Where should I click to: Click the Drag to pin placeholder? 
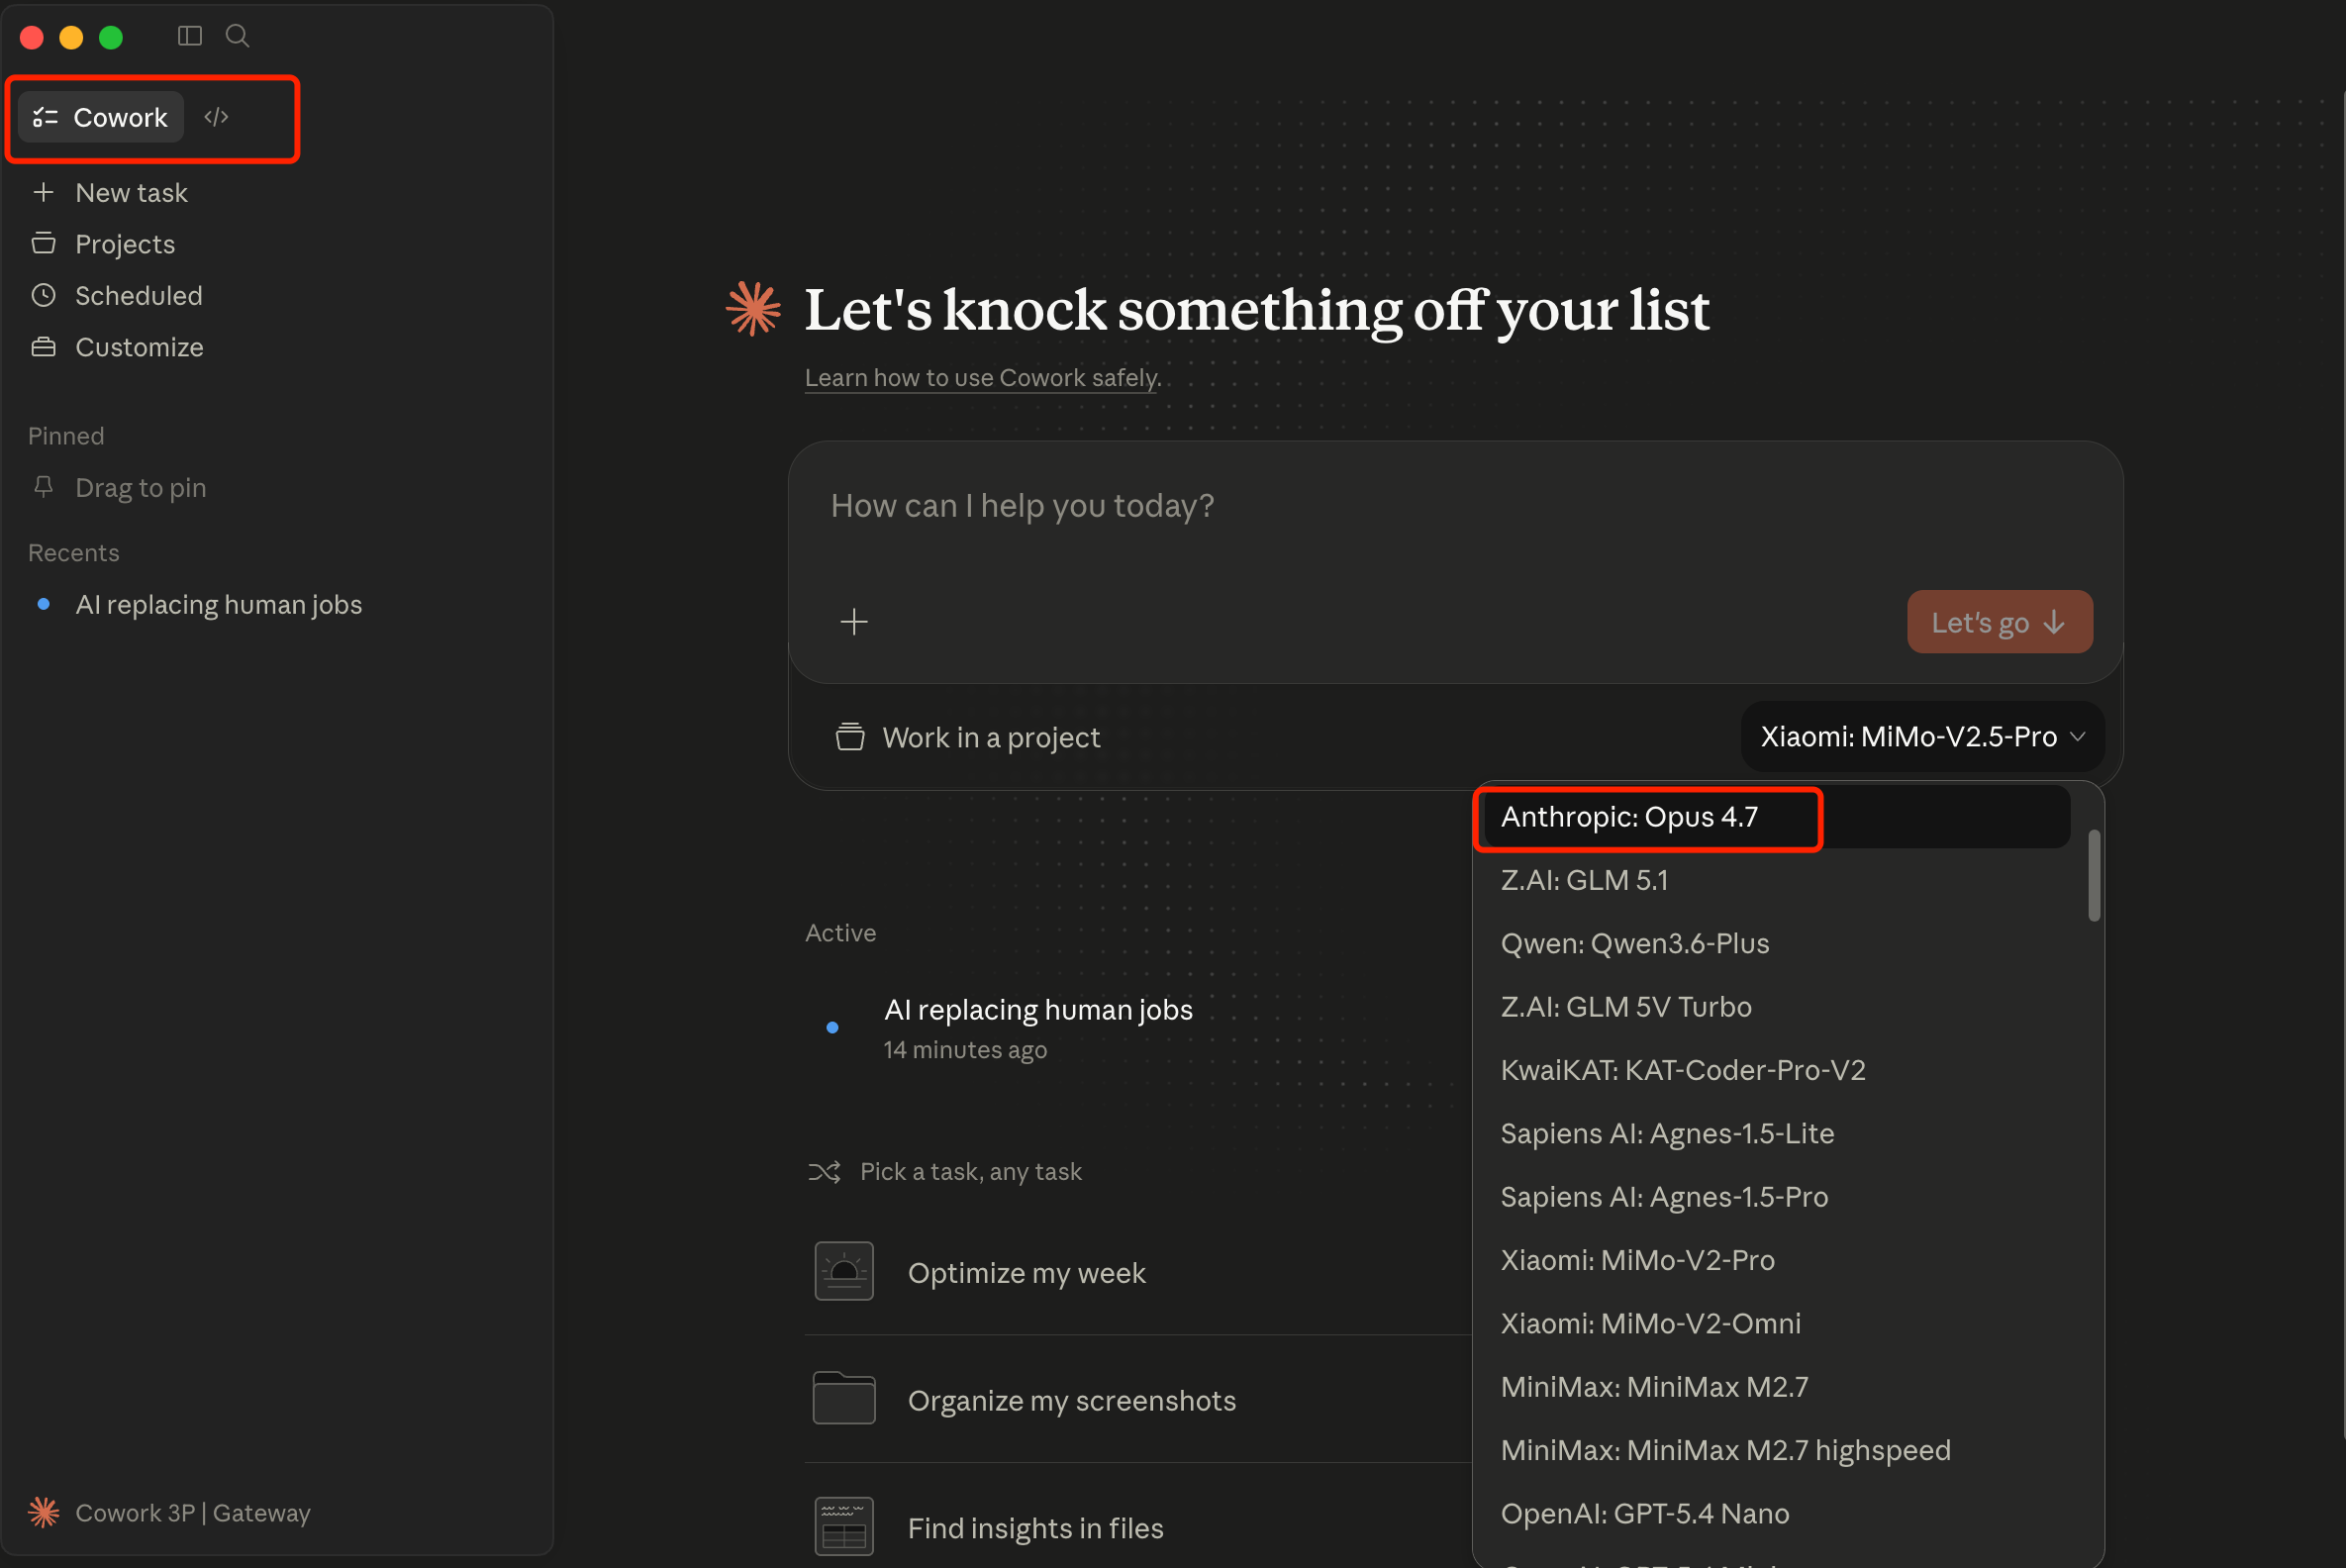tap(140, 488)
